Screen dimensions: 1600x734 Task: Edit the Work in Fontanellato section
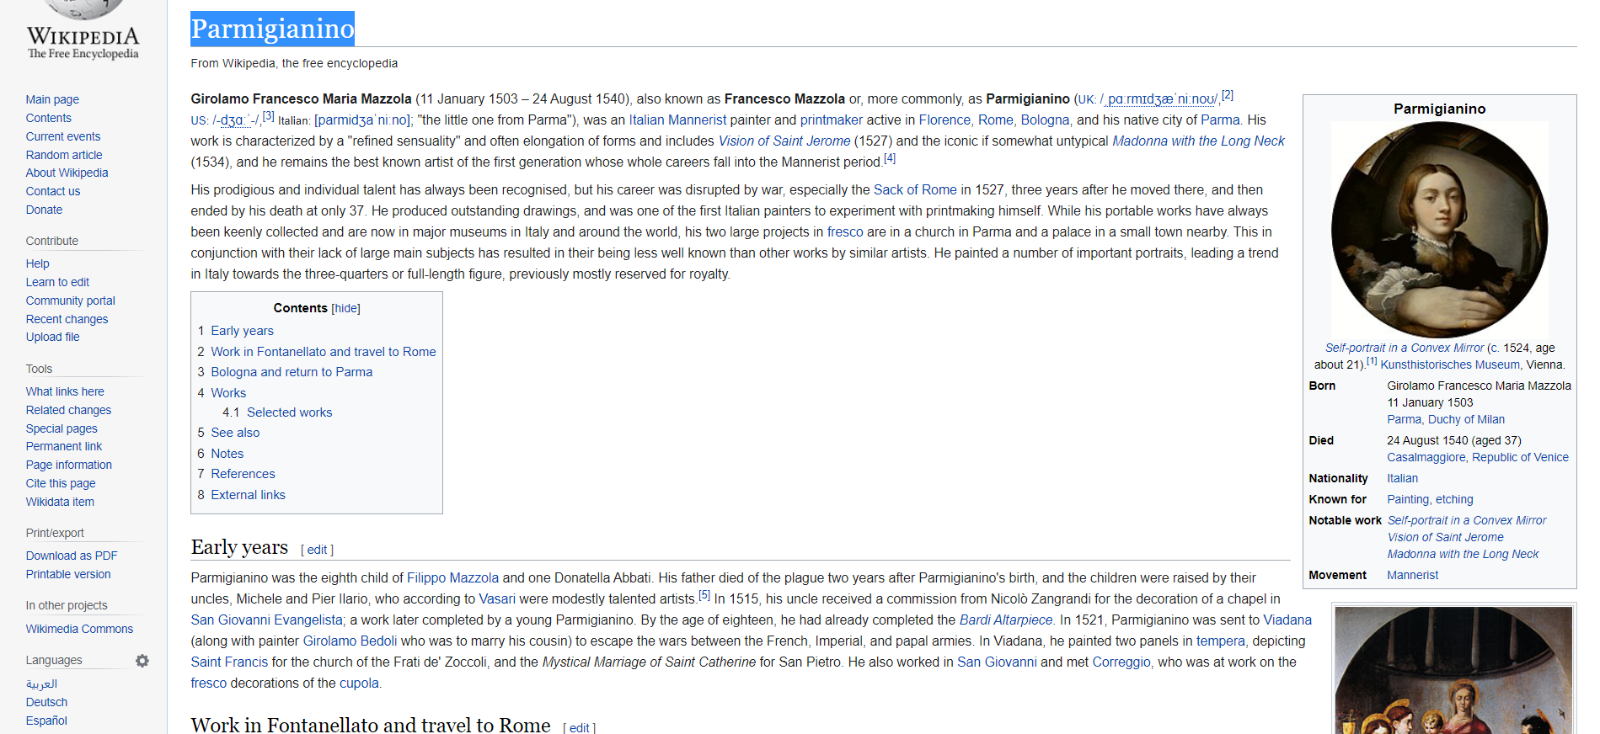point(579,727)
